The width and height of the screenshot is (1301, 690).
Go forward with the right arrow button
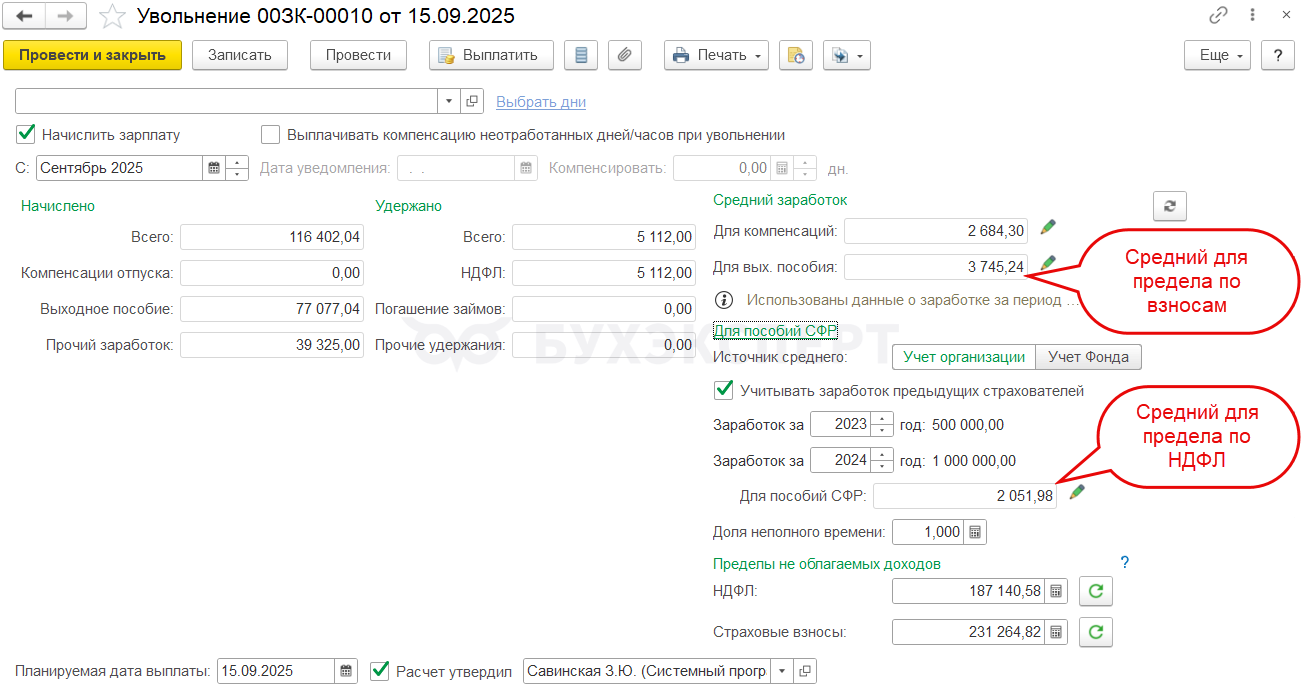click(x=66, y=16)
